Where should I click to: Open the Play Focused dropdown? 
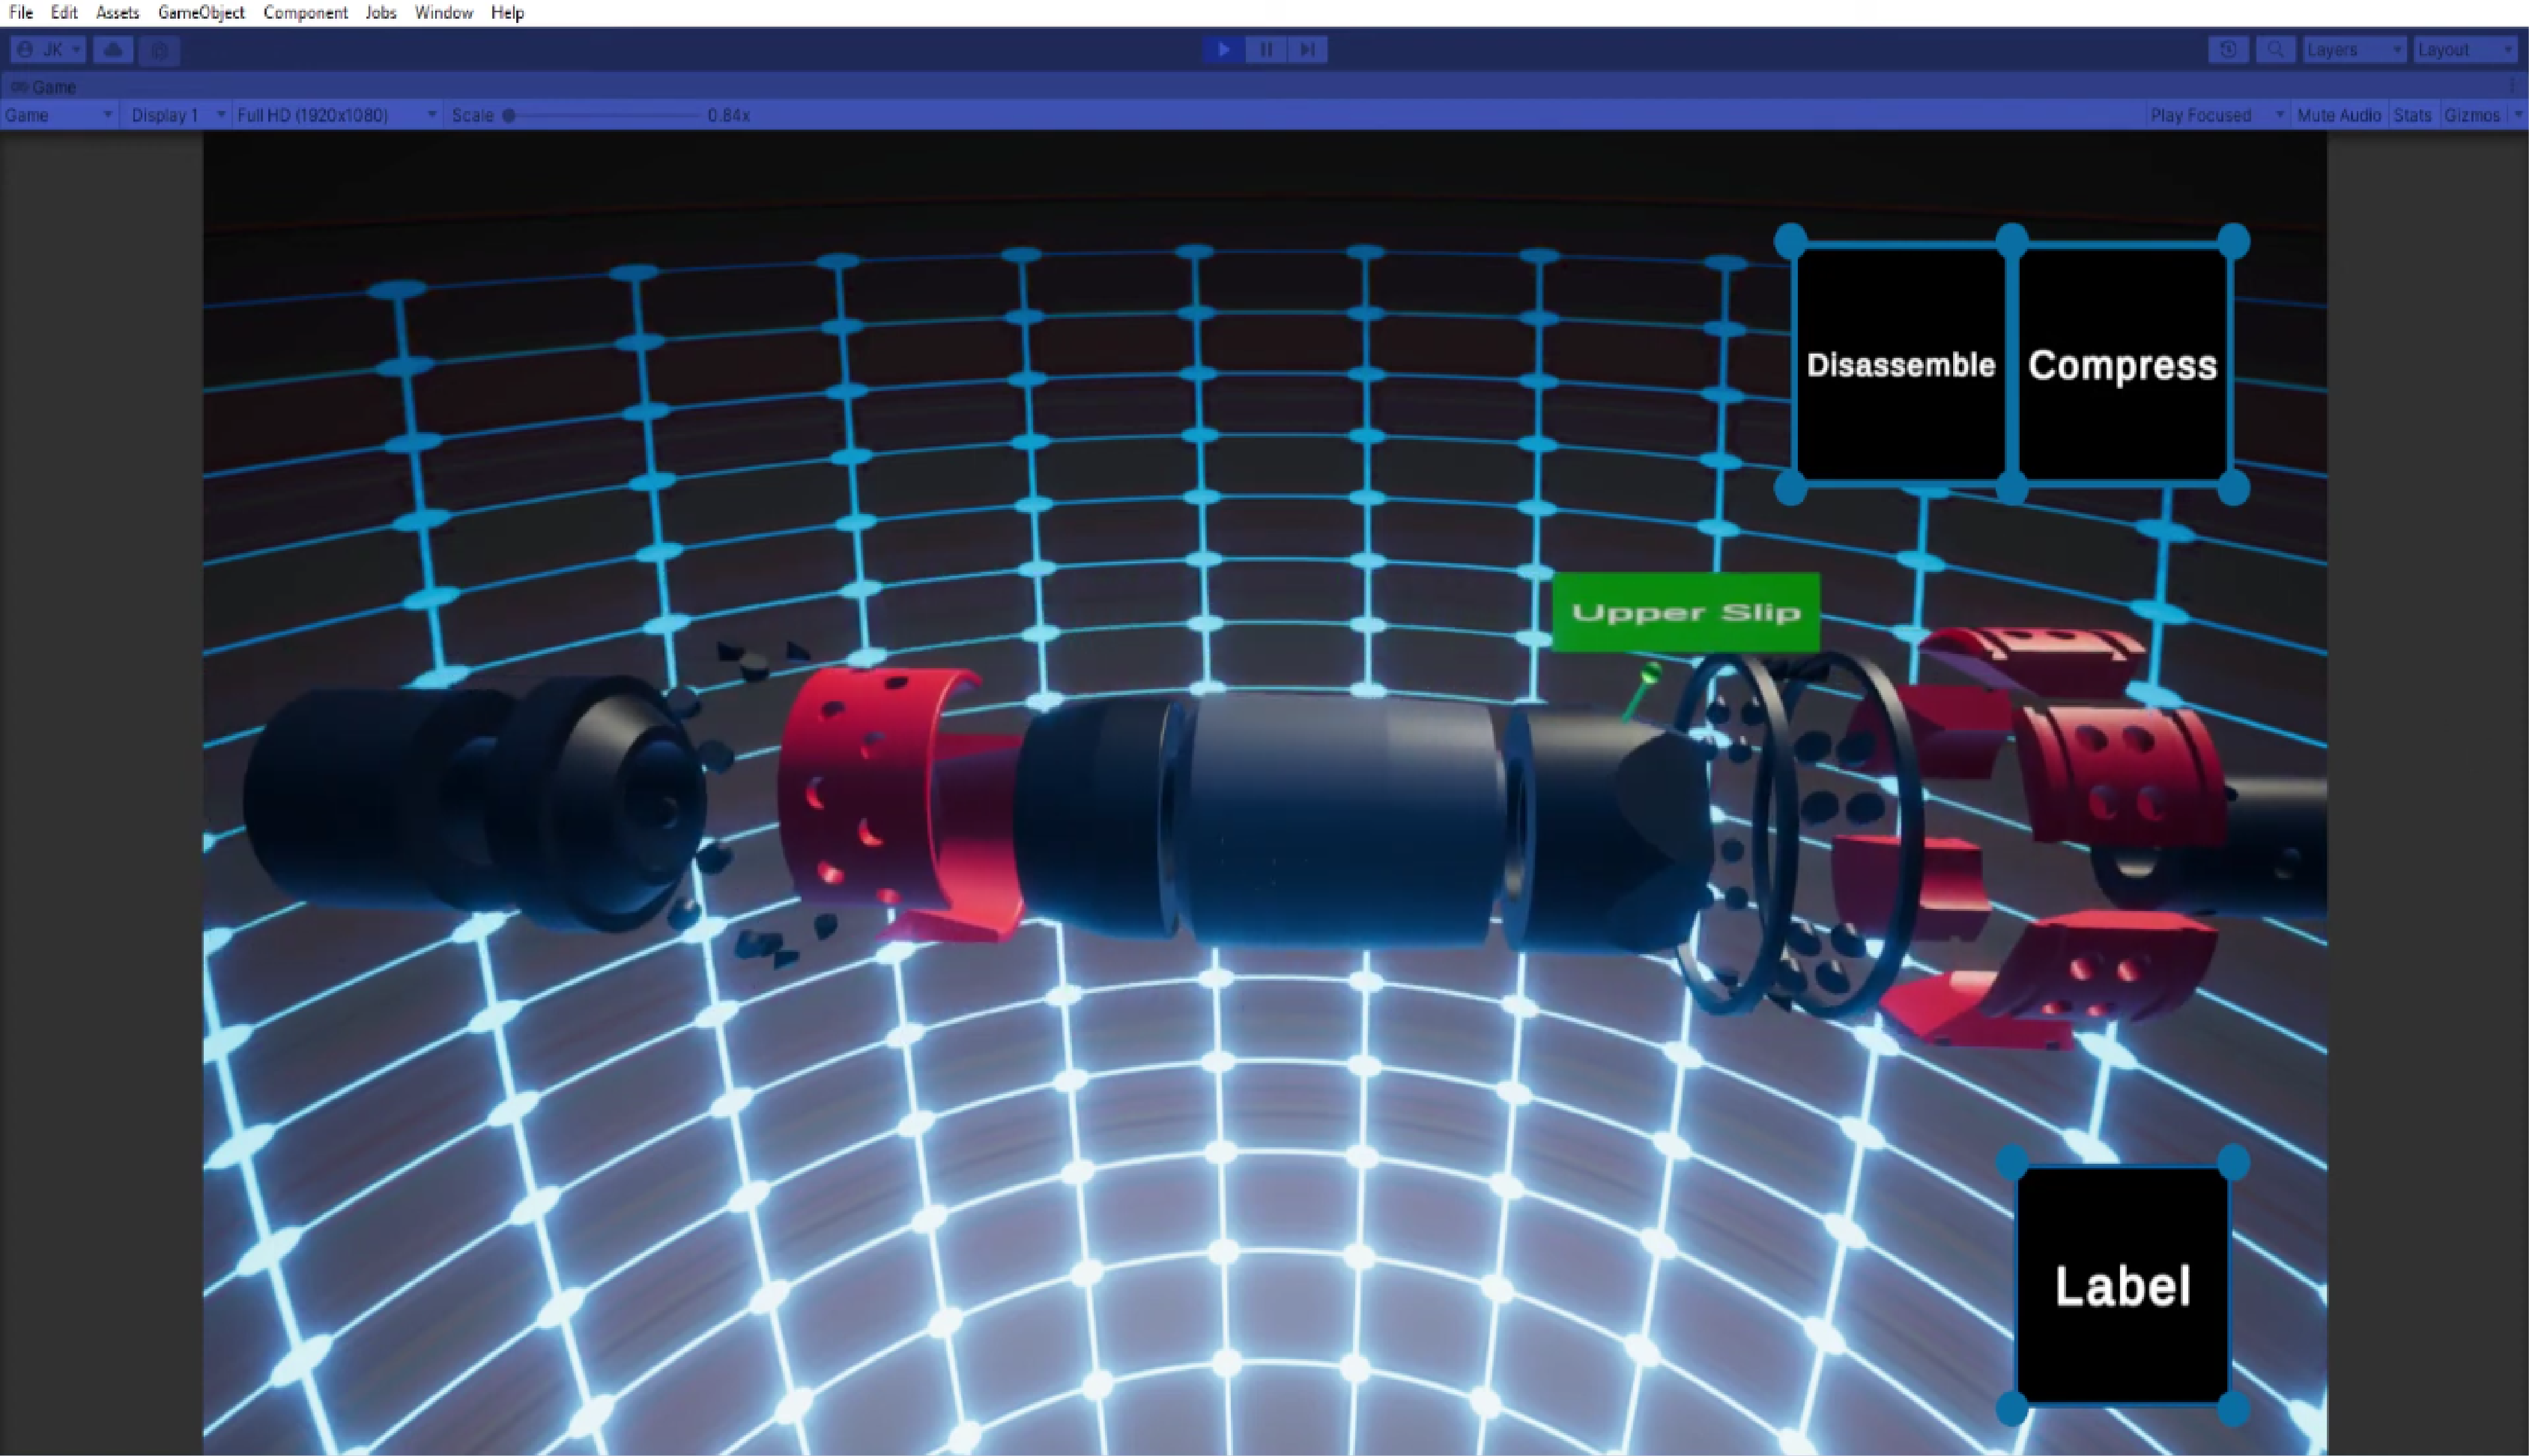[x=2217, y=115]
